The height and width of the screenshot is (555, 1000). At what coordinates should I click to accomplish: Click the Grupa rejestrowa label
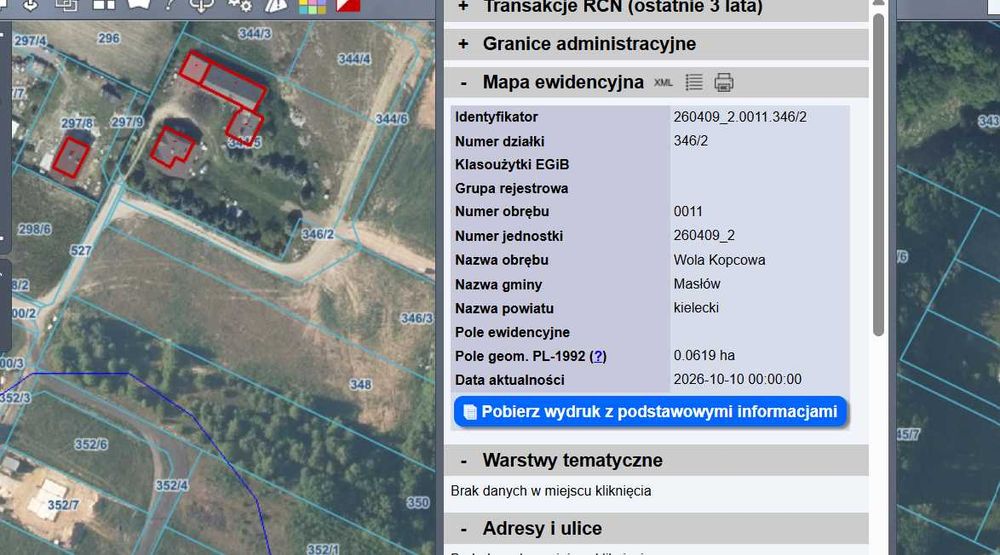tap(511, 189)
